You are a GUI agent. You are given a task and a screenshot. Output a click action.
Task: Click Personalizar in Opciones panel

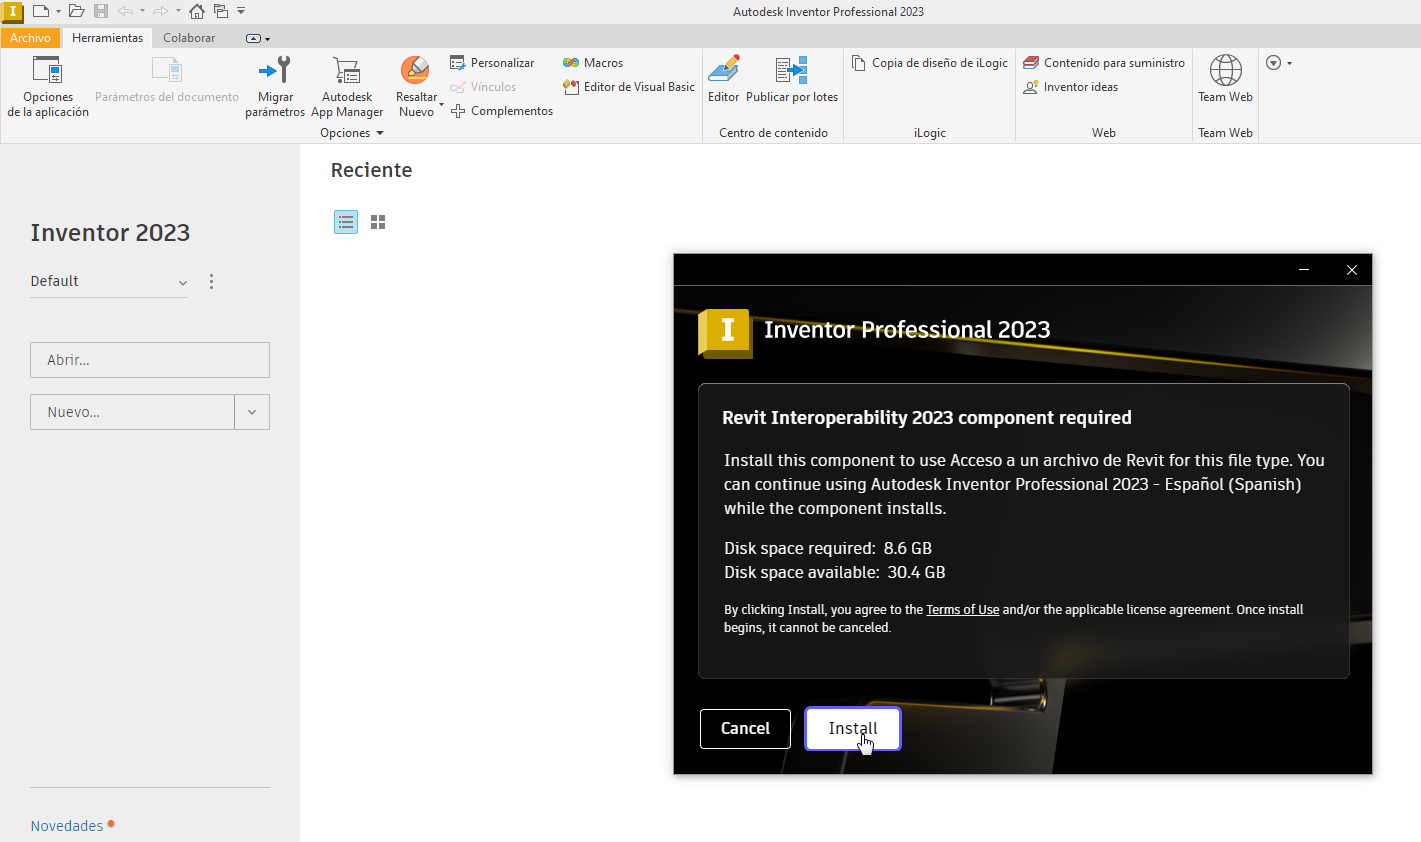[492, 63]
